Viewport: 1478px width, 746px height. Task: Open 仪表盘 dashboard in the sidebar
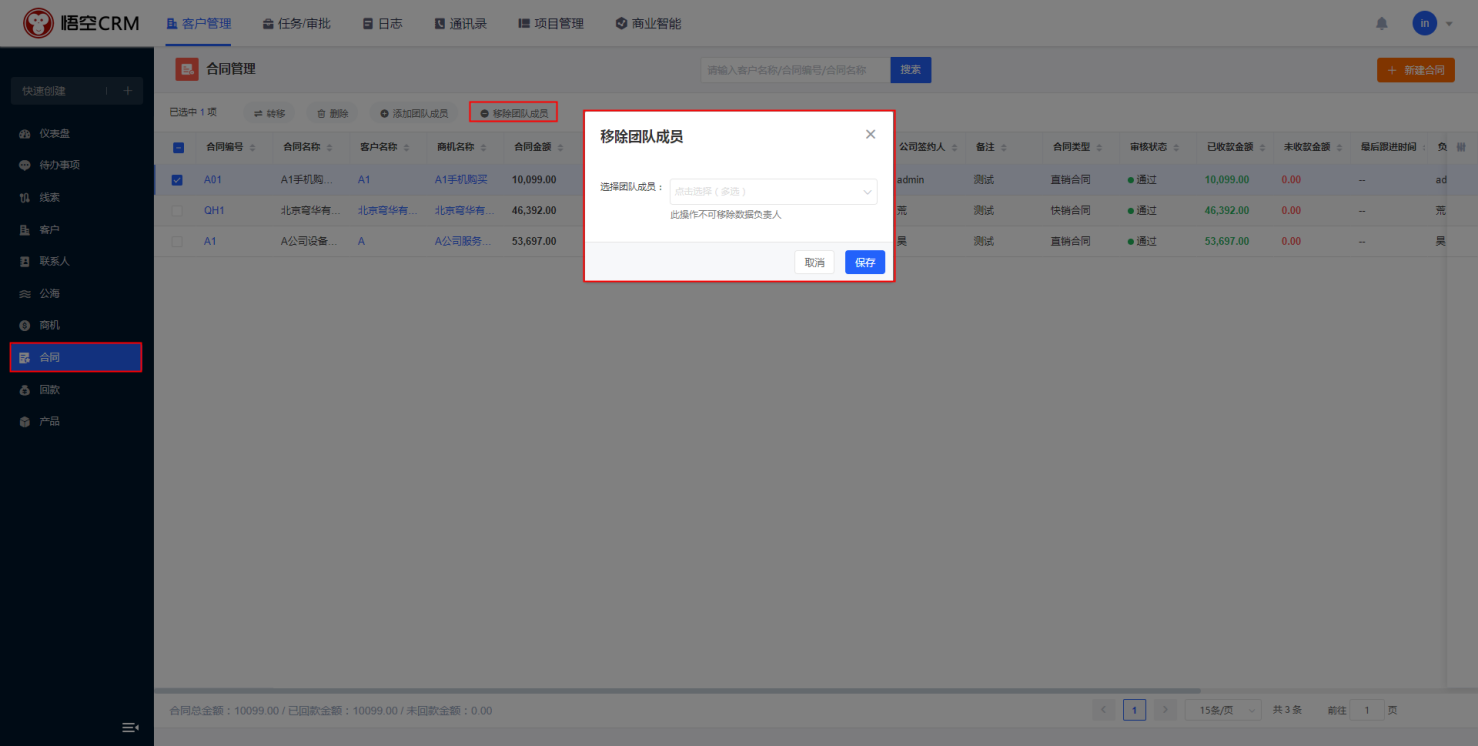click(x=54, y=133)
